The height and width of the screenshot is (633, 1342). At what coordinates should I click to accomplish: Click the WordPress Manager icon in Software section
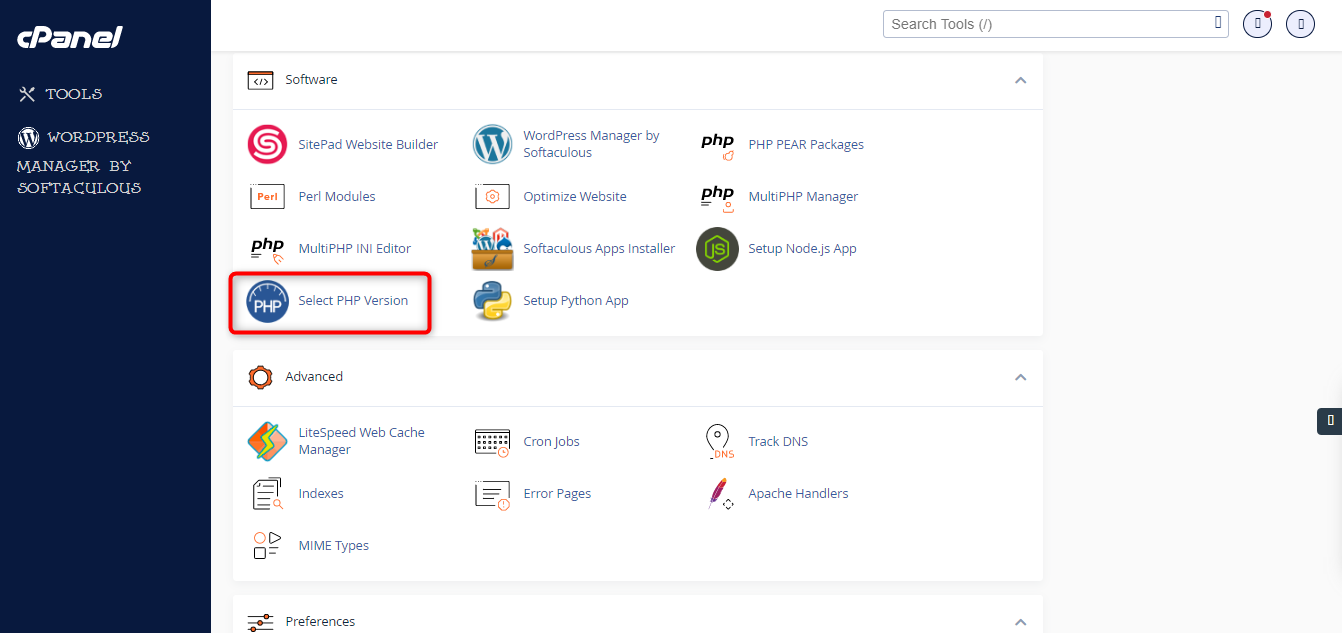[x=492, y=145]
